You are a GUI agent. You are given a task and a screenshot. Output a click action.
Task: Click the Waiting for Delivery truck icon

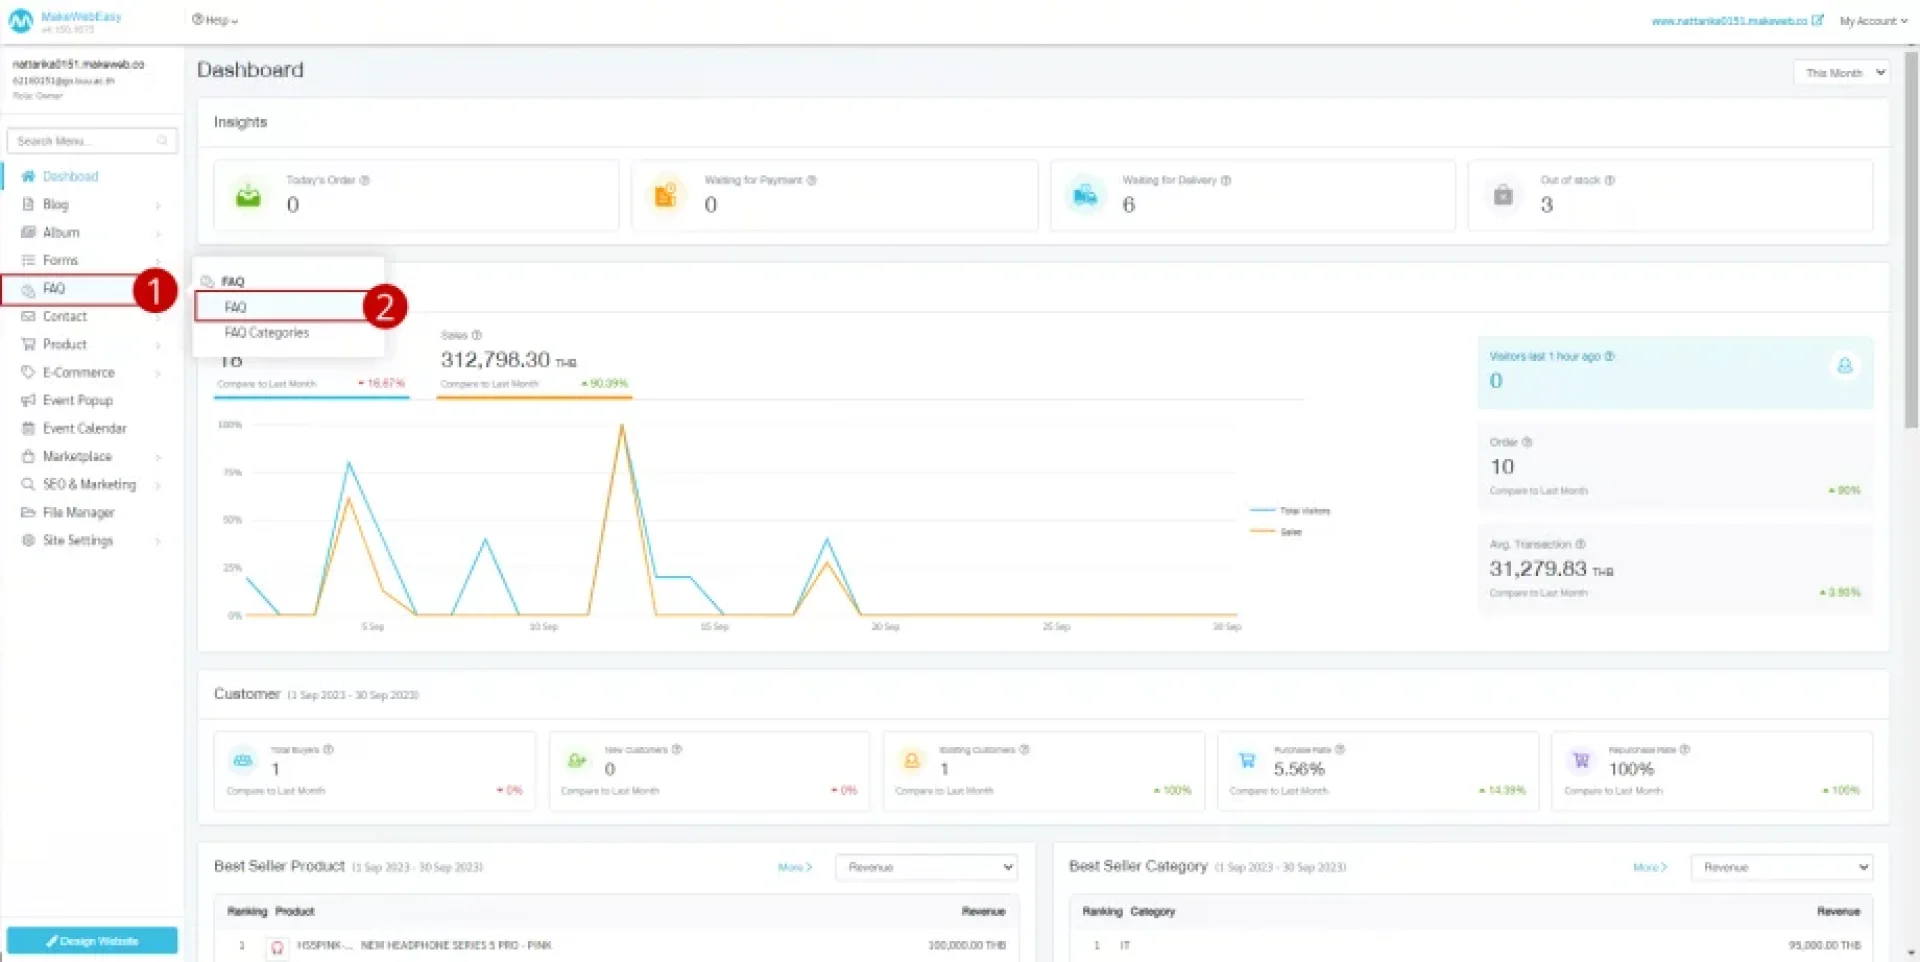[x=1085, y=196]
